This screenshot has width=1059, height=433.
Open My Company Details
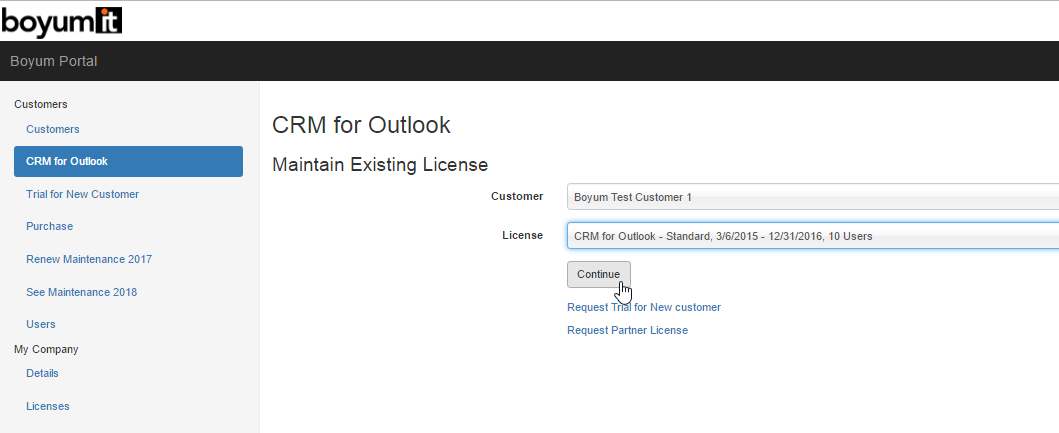(x=43, y=373)
